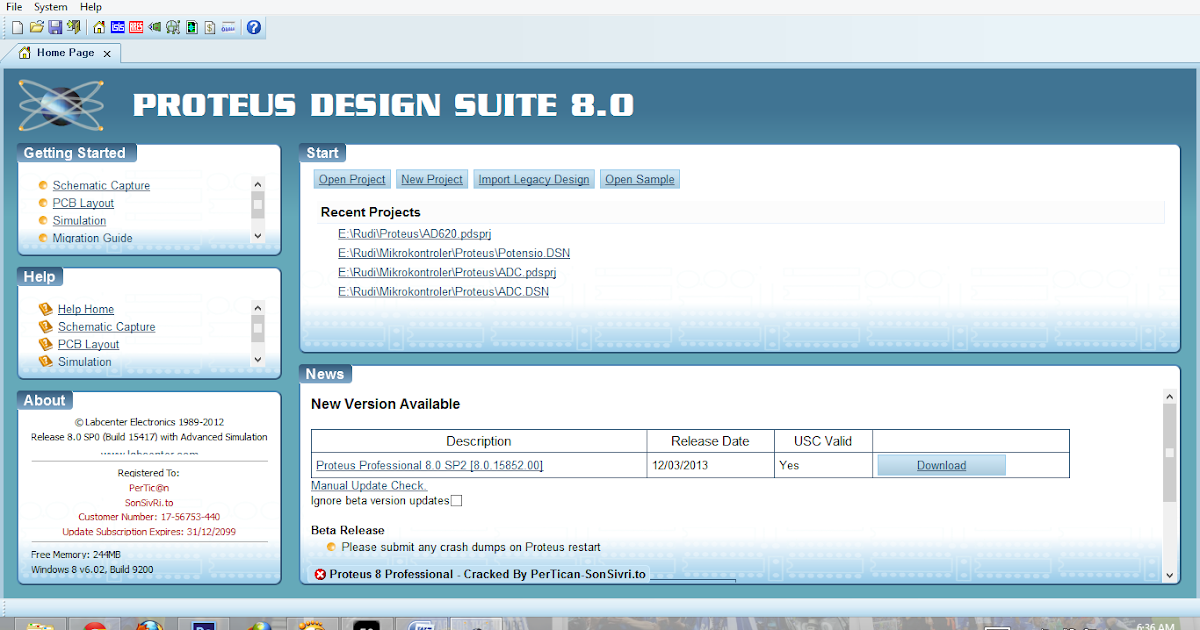This screenshot has height=630, width=1200.
Task: Click 'Update Subscription Expires: 31/12/2099' text
Action: pyautogui.click(x=149, y=532)
